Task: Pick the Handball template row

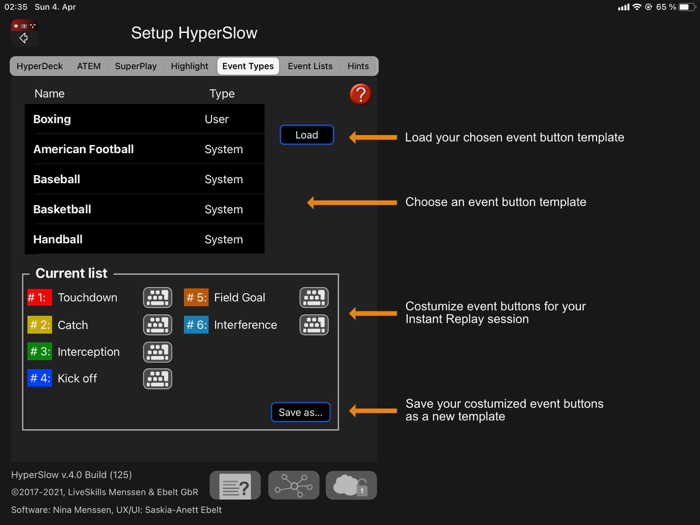Action: click(x=145, y=239)
